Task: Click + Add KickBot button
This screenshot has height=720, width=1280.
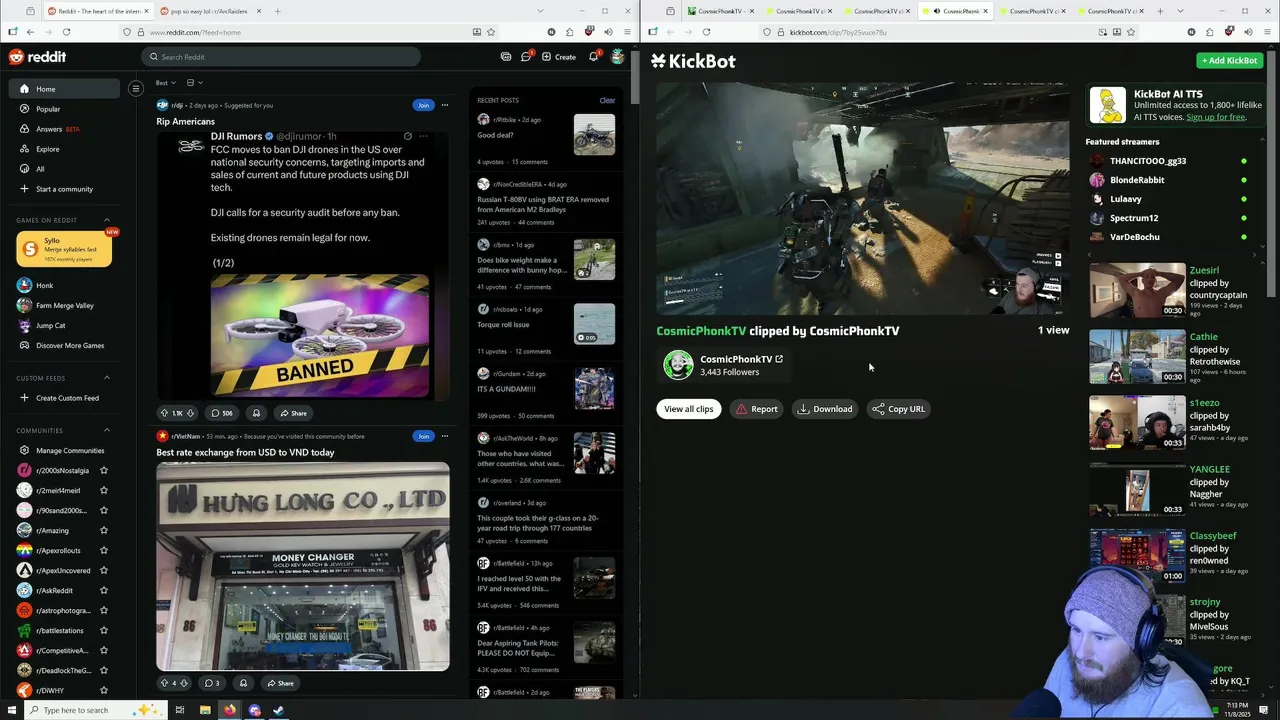Action: 1229,60
